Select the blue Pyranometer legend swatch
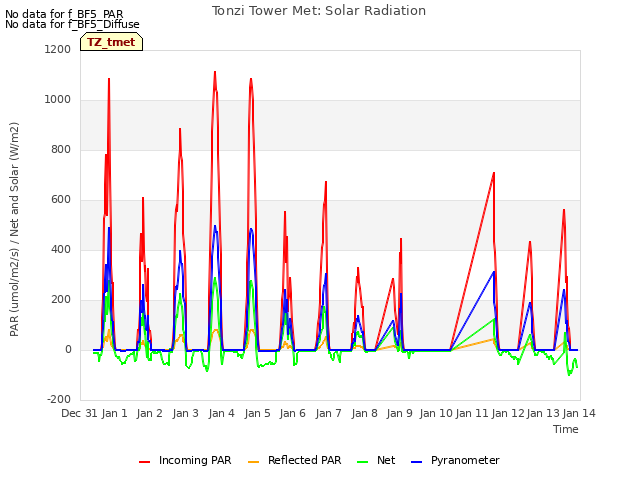640x480 pixels. [x=416, y=462]
